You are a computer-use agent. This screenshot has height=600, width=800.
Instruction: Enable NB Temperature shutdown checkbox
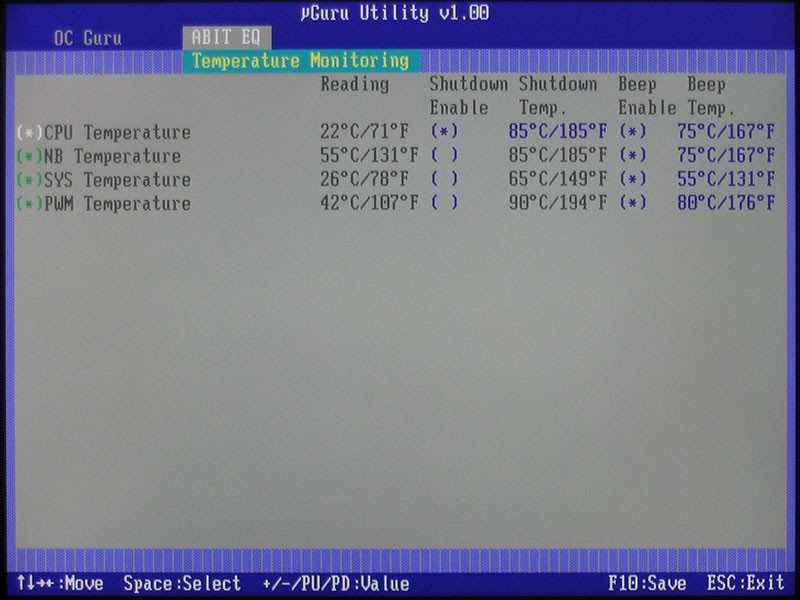444,155
